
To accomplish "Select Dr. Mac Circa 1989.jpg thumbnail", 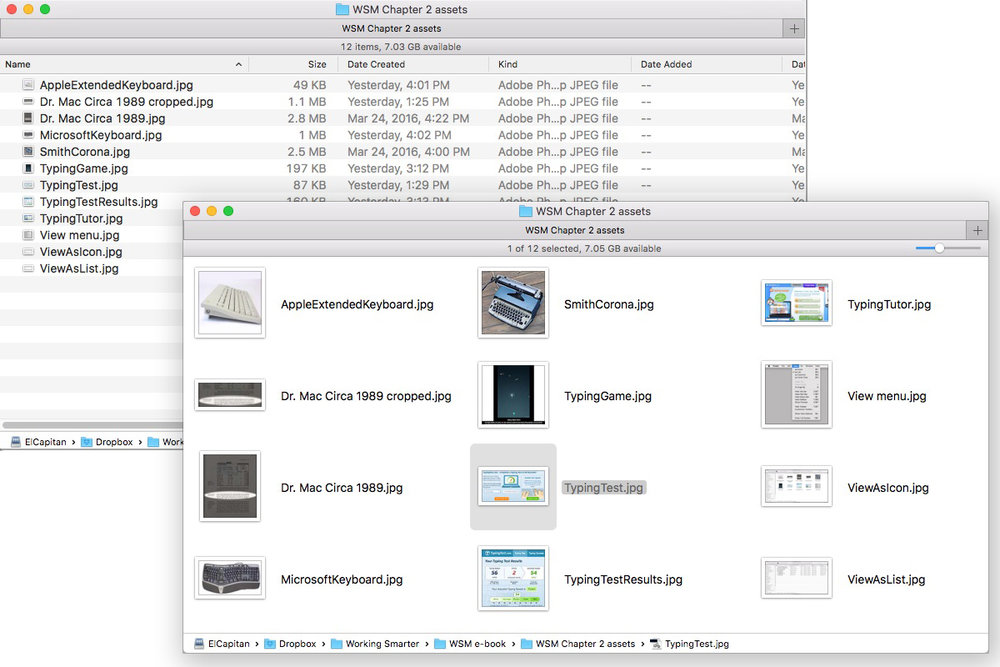I will pos(230,487).
